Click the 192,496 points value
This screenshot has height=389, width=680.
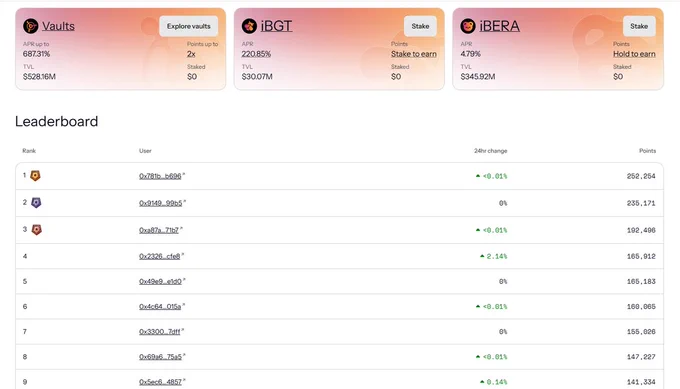pyautogui.click(x=641, y=230)
